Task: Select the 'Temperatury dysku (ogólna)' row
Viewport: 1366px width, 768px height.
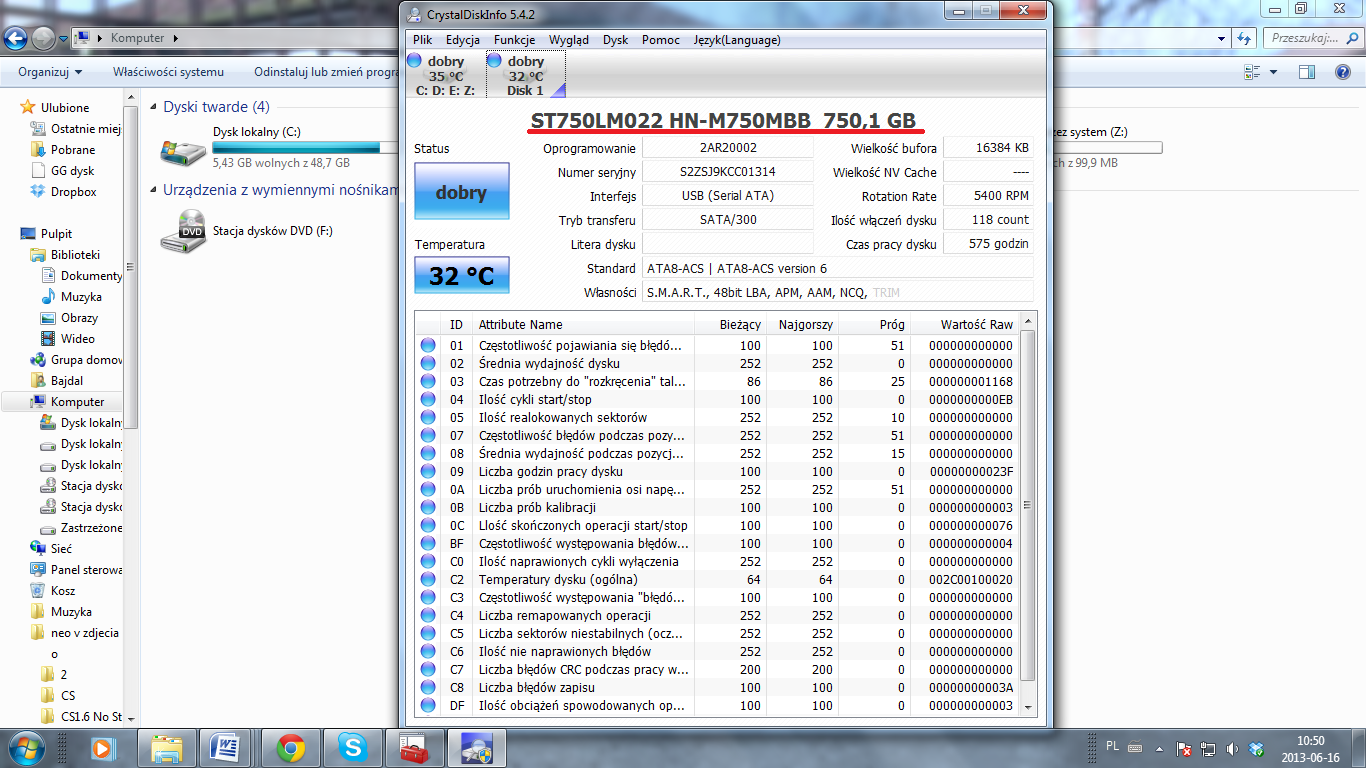Action: pos(717,579)
